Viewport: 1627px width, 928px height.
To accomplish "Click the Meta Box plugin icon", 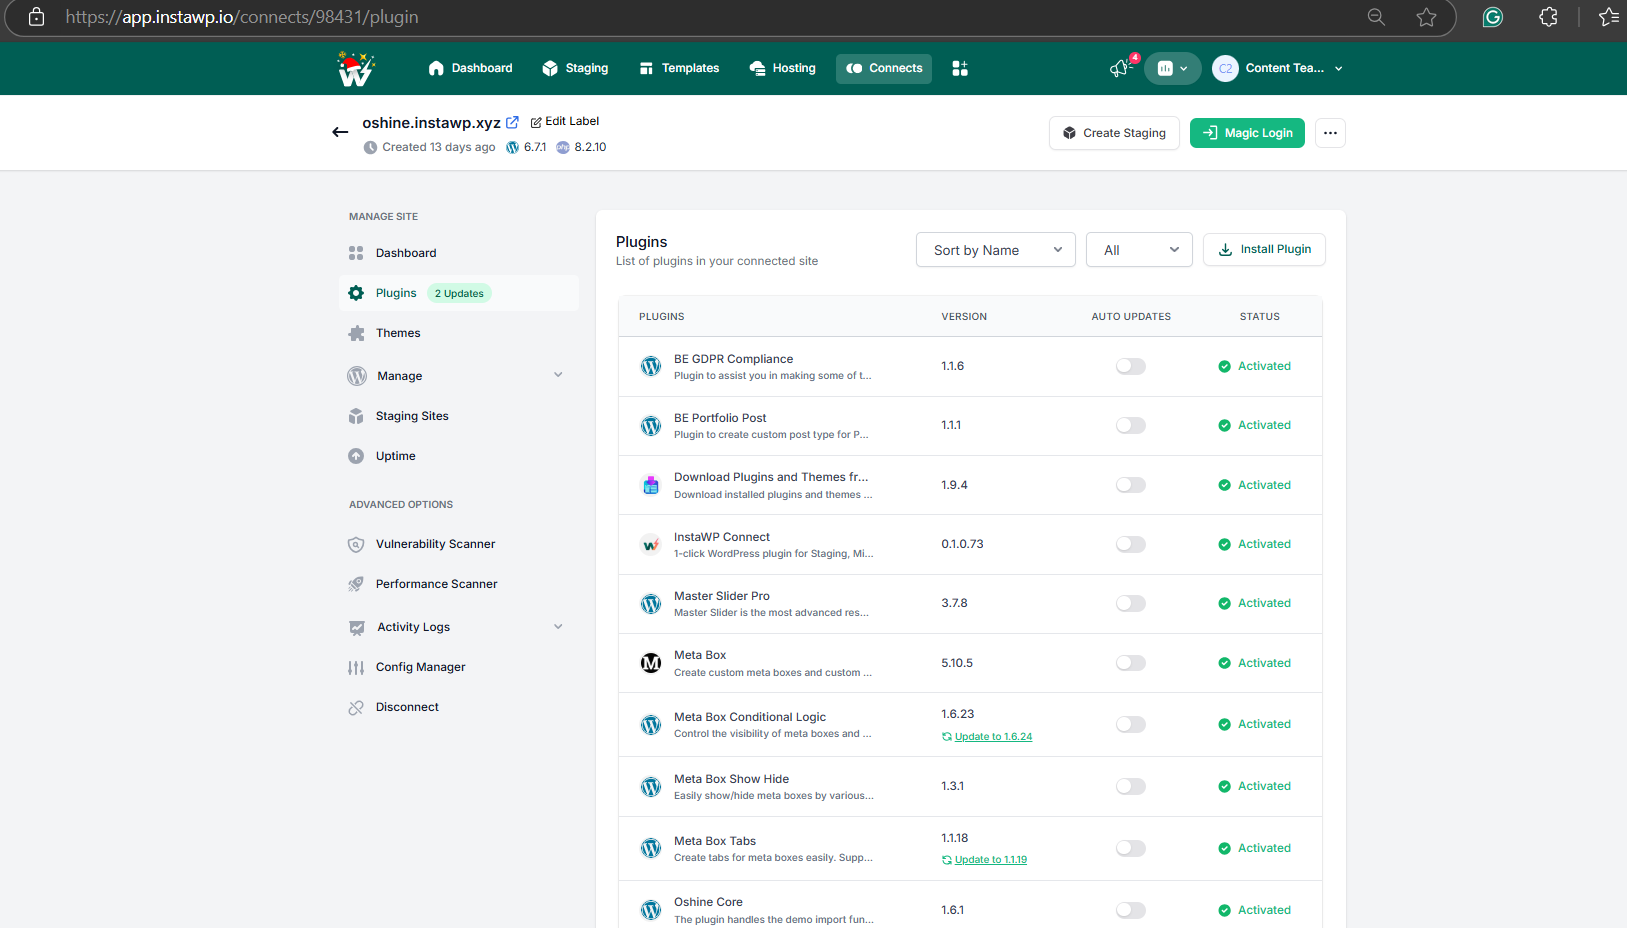I will [x=651, y=663].
